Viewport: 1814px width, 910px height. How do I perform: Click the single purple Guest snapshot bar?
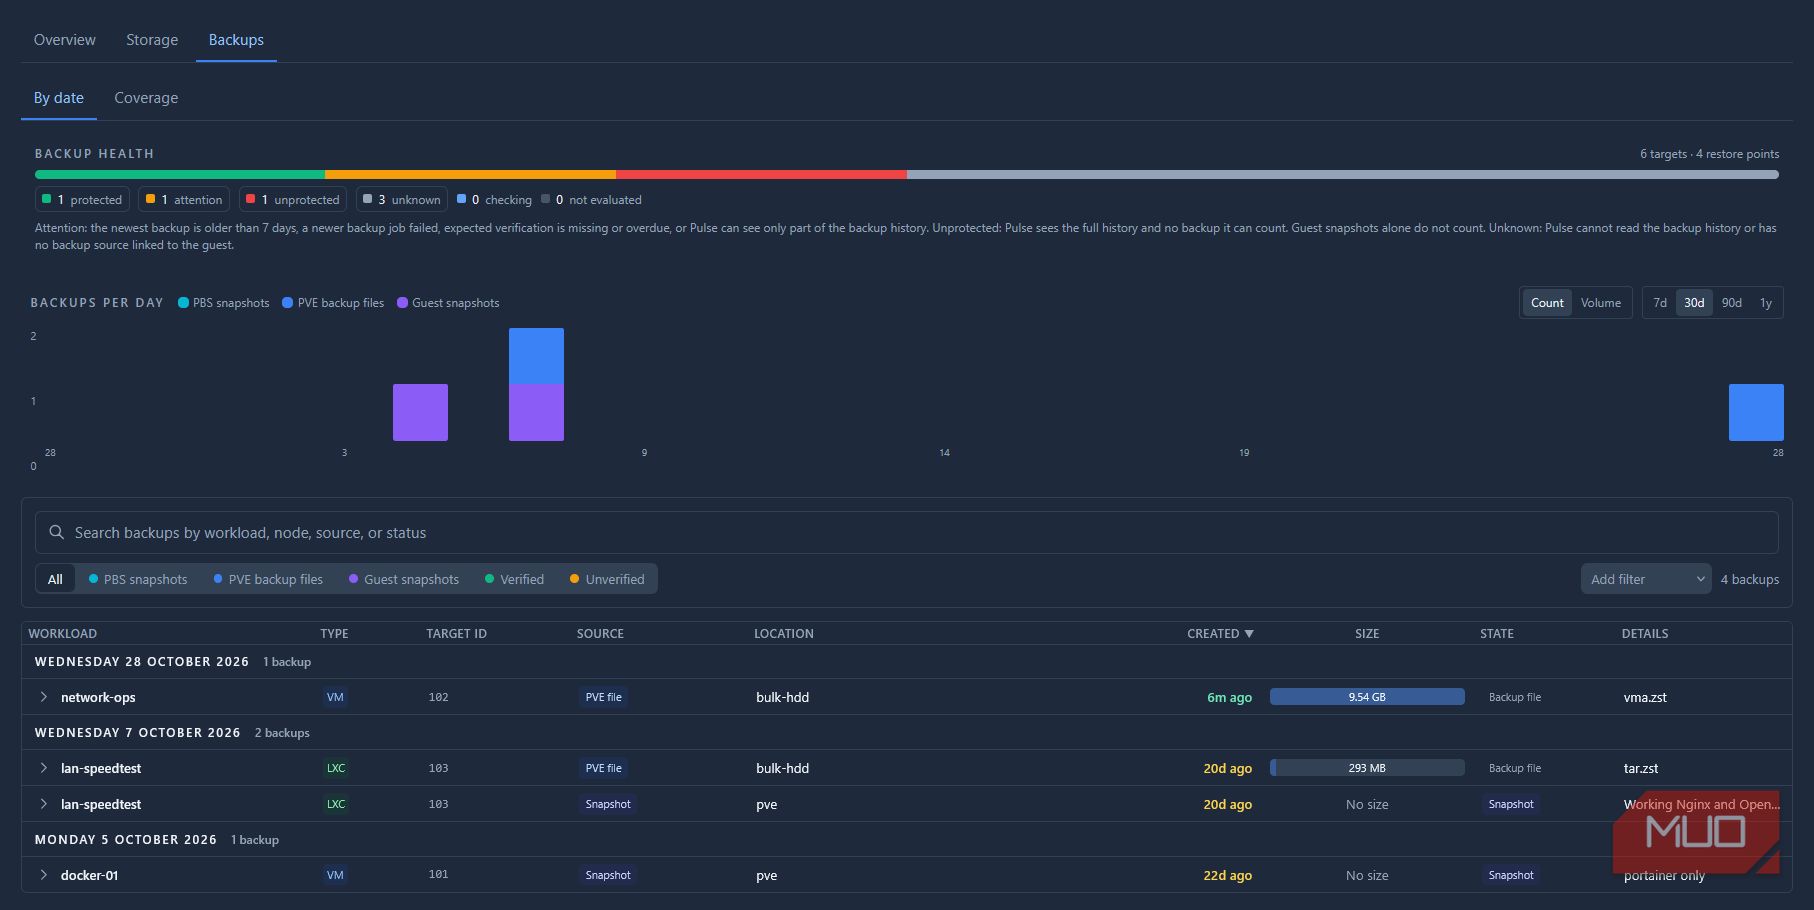click(420, 412)
